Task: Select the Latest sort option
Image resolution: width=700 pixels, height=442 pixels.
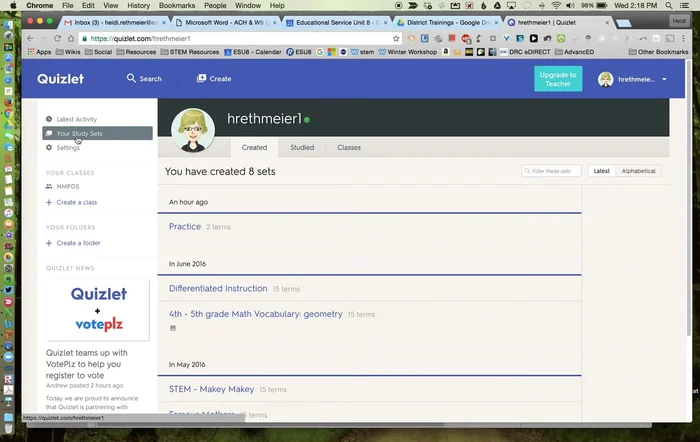Action: (601, 171)
